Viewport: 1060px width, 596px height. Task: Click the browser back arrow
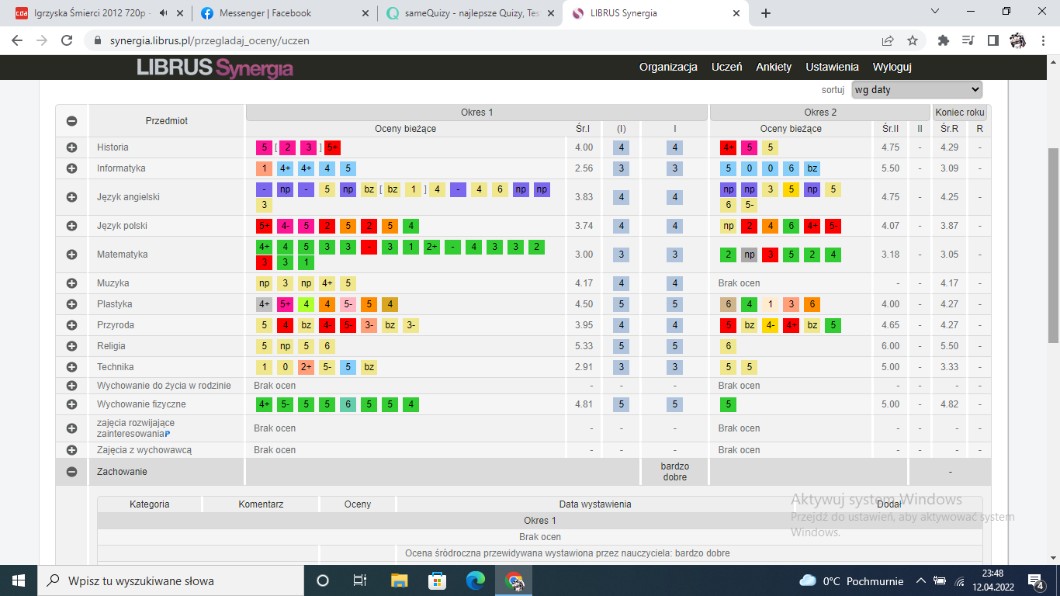click(x=17, y=41)
